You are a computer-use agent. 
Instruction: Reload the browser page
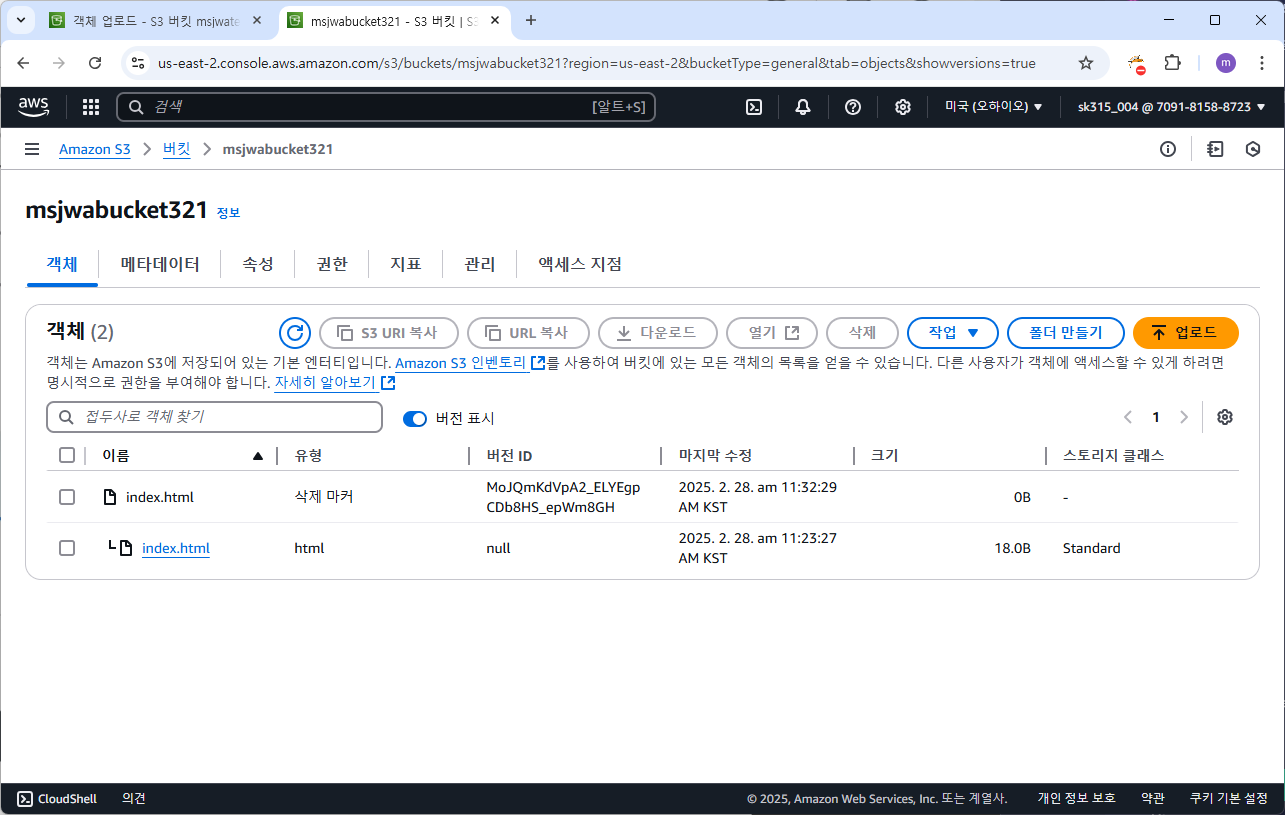click(95, 63)
